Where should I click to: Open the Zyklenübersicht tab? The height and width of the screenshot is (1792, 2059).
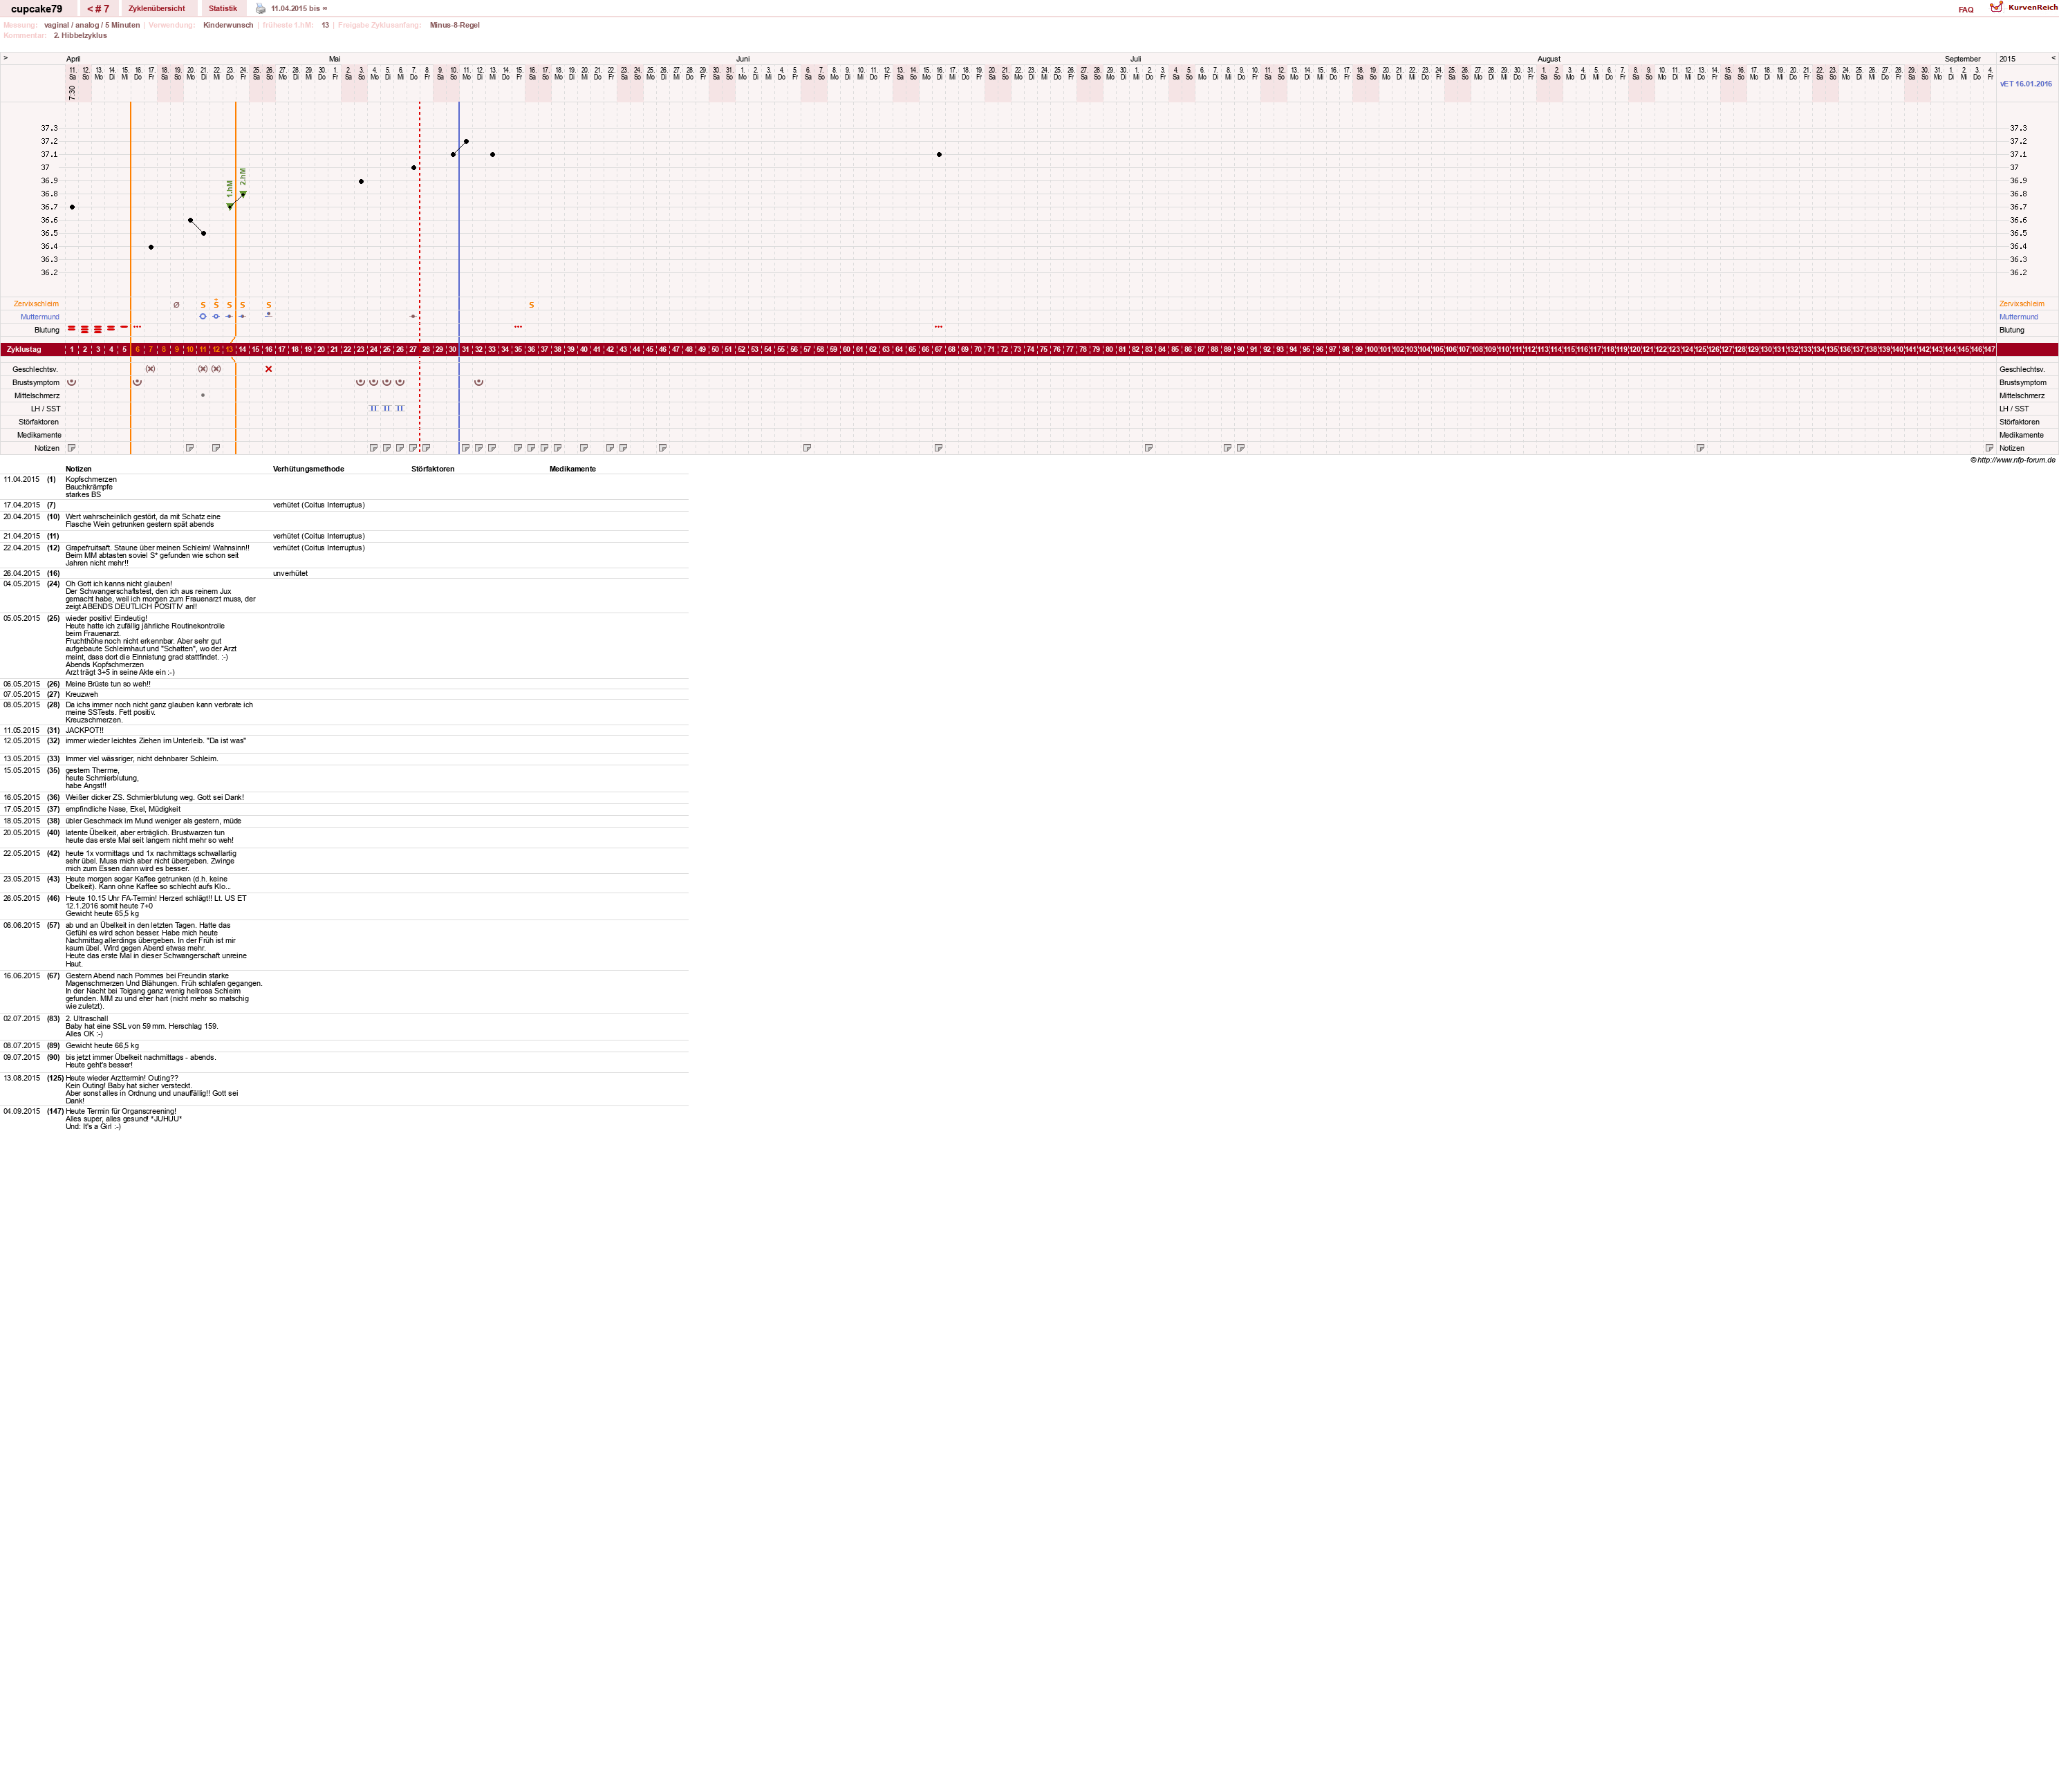tap(157, 9)
